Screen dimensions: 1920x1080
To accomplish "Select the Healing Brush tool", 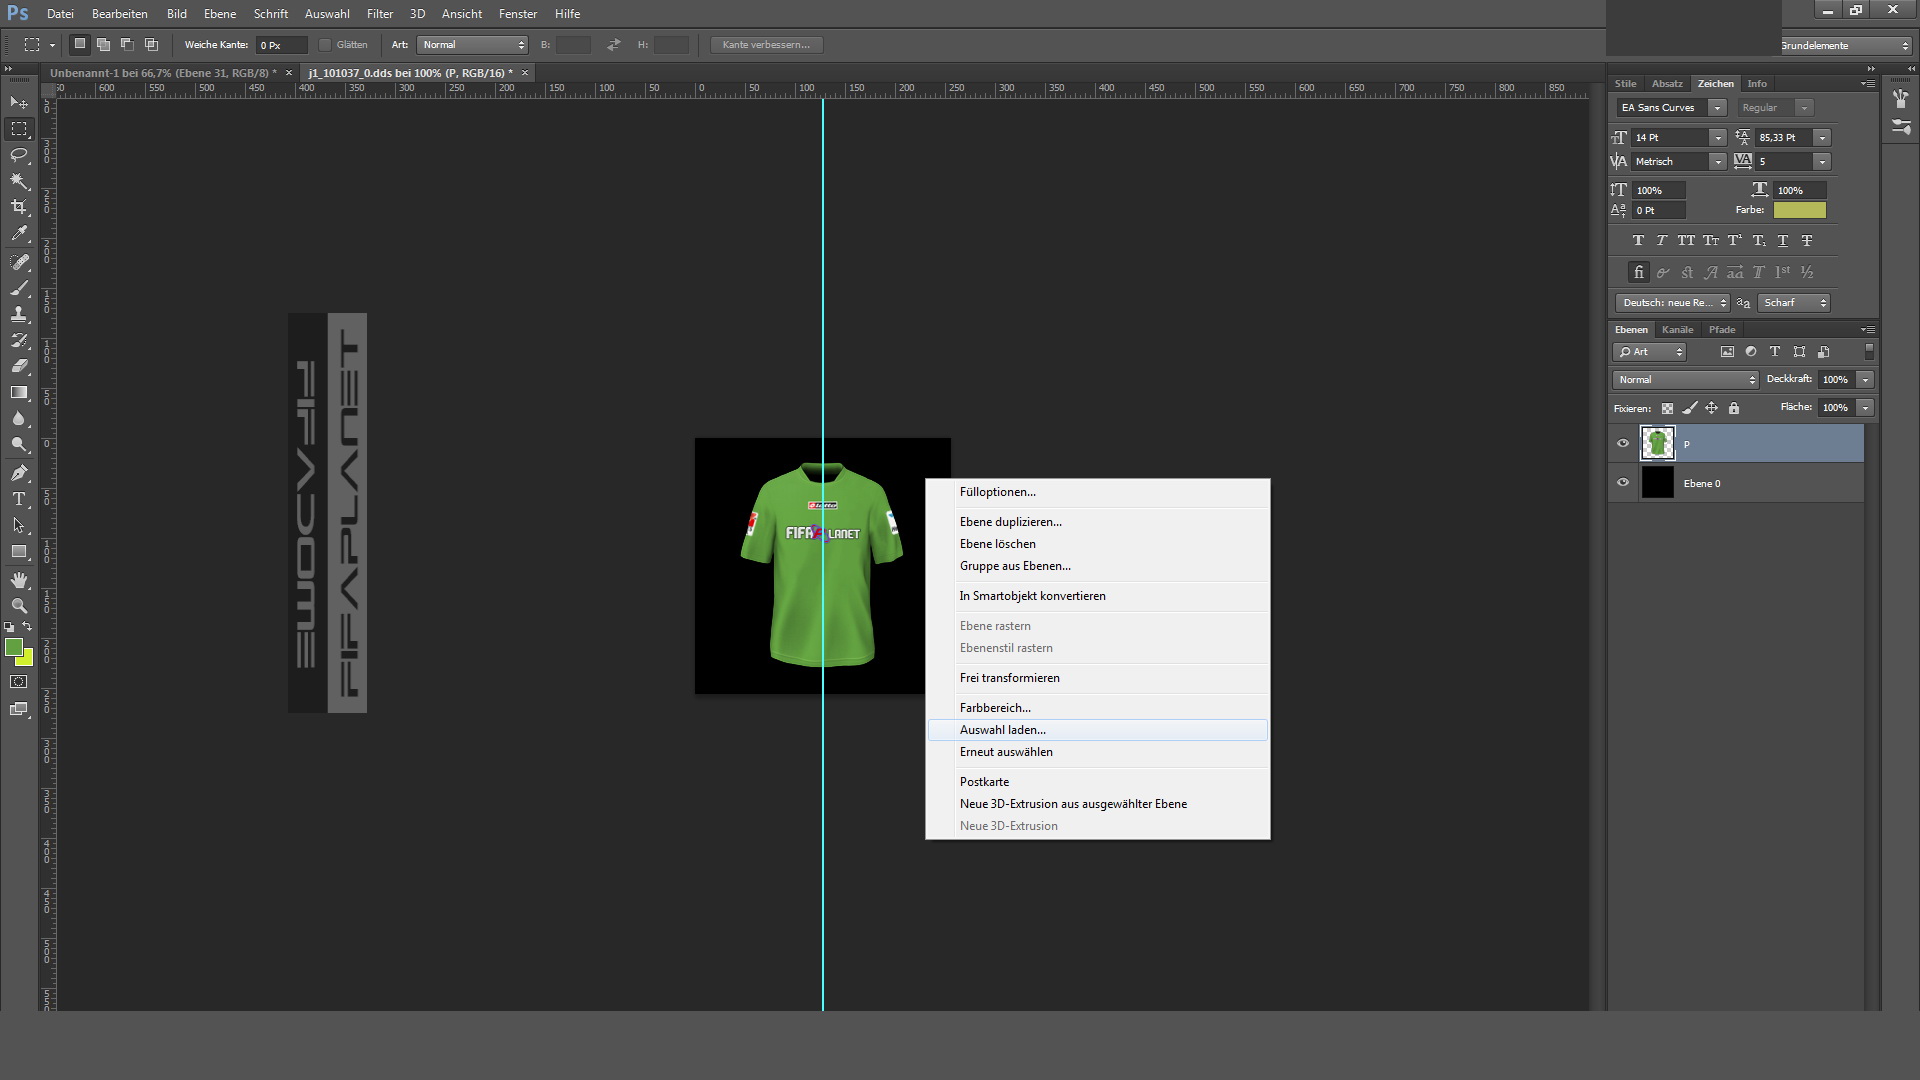I will (x=19, y=262).
